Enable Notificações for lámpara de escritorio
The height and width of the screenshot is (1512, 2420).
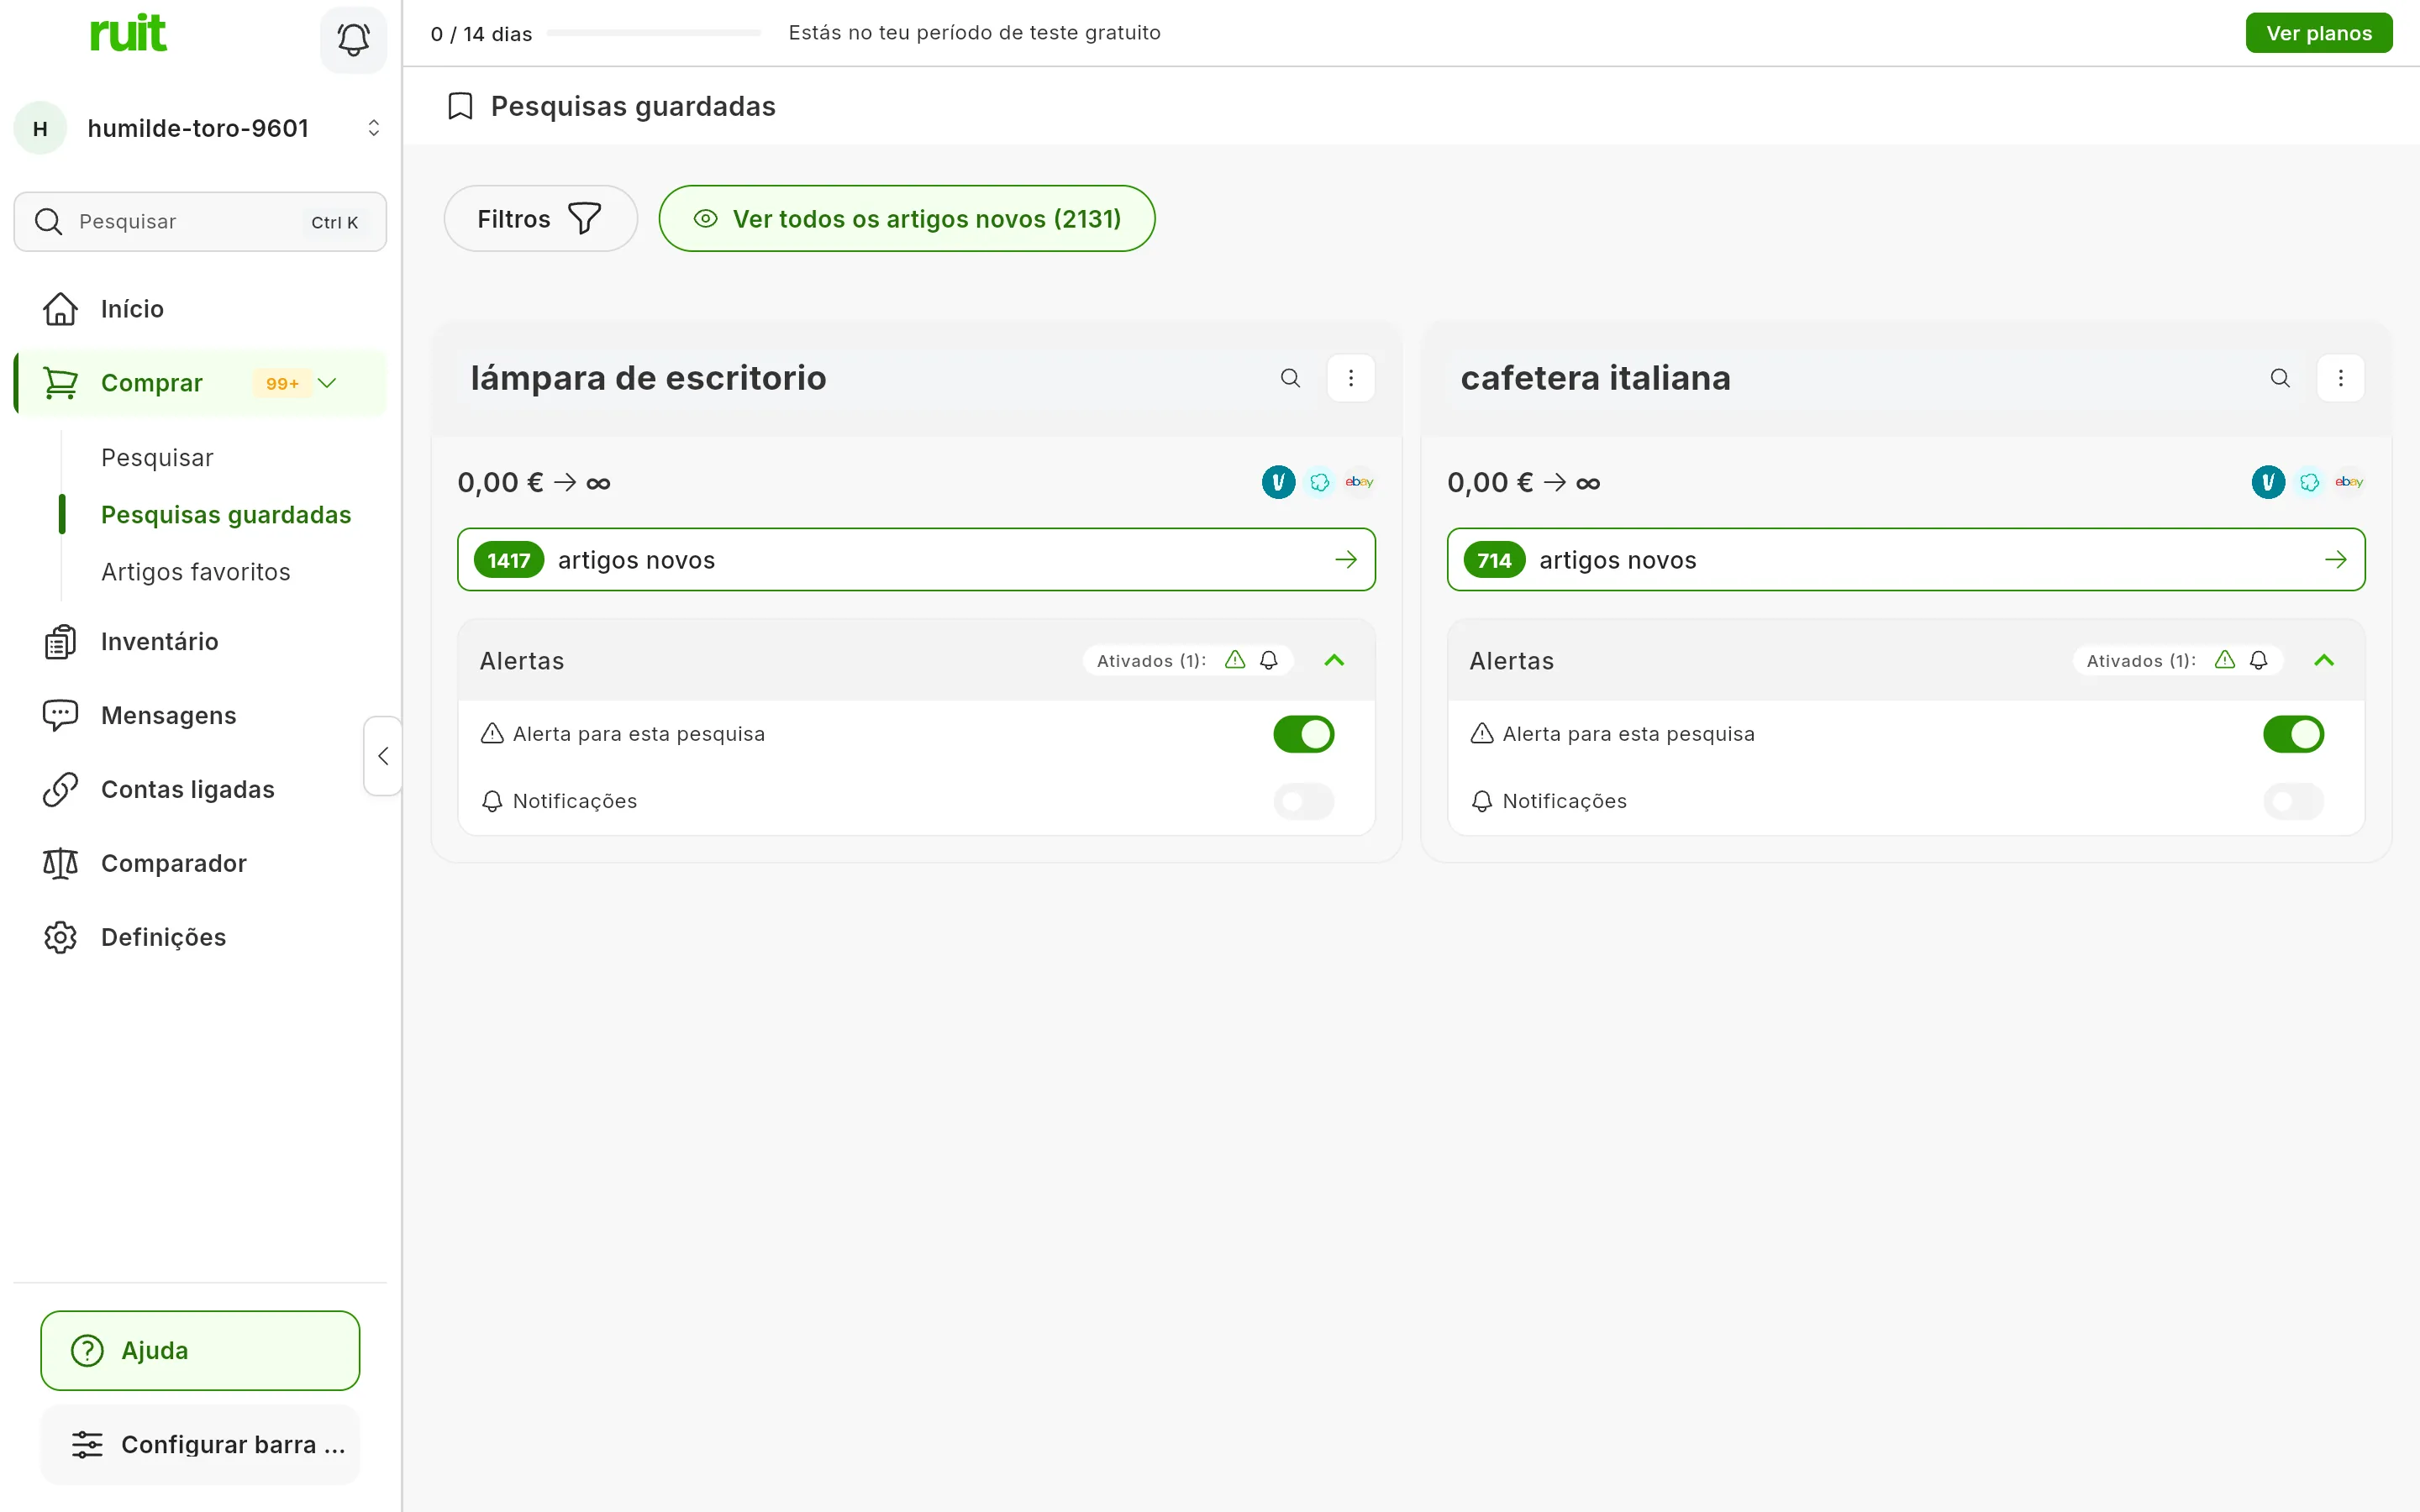coord(1303,801)
